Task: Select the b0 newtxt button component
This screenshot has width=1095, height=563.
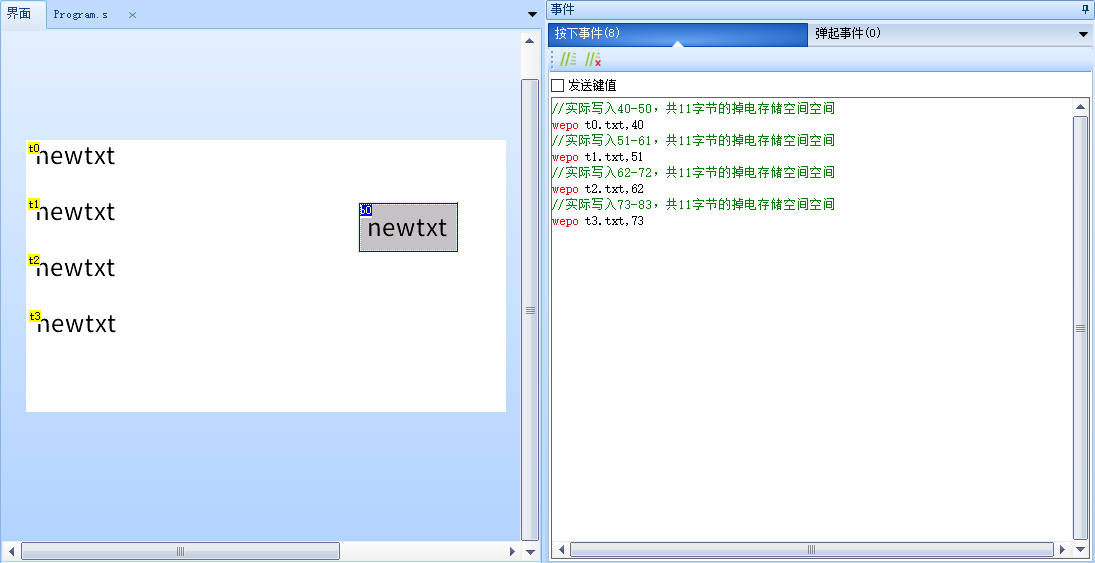Action: [408, 228]
